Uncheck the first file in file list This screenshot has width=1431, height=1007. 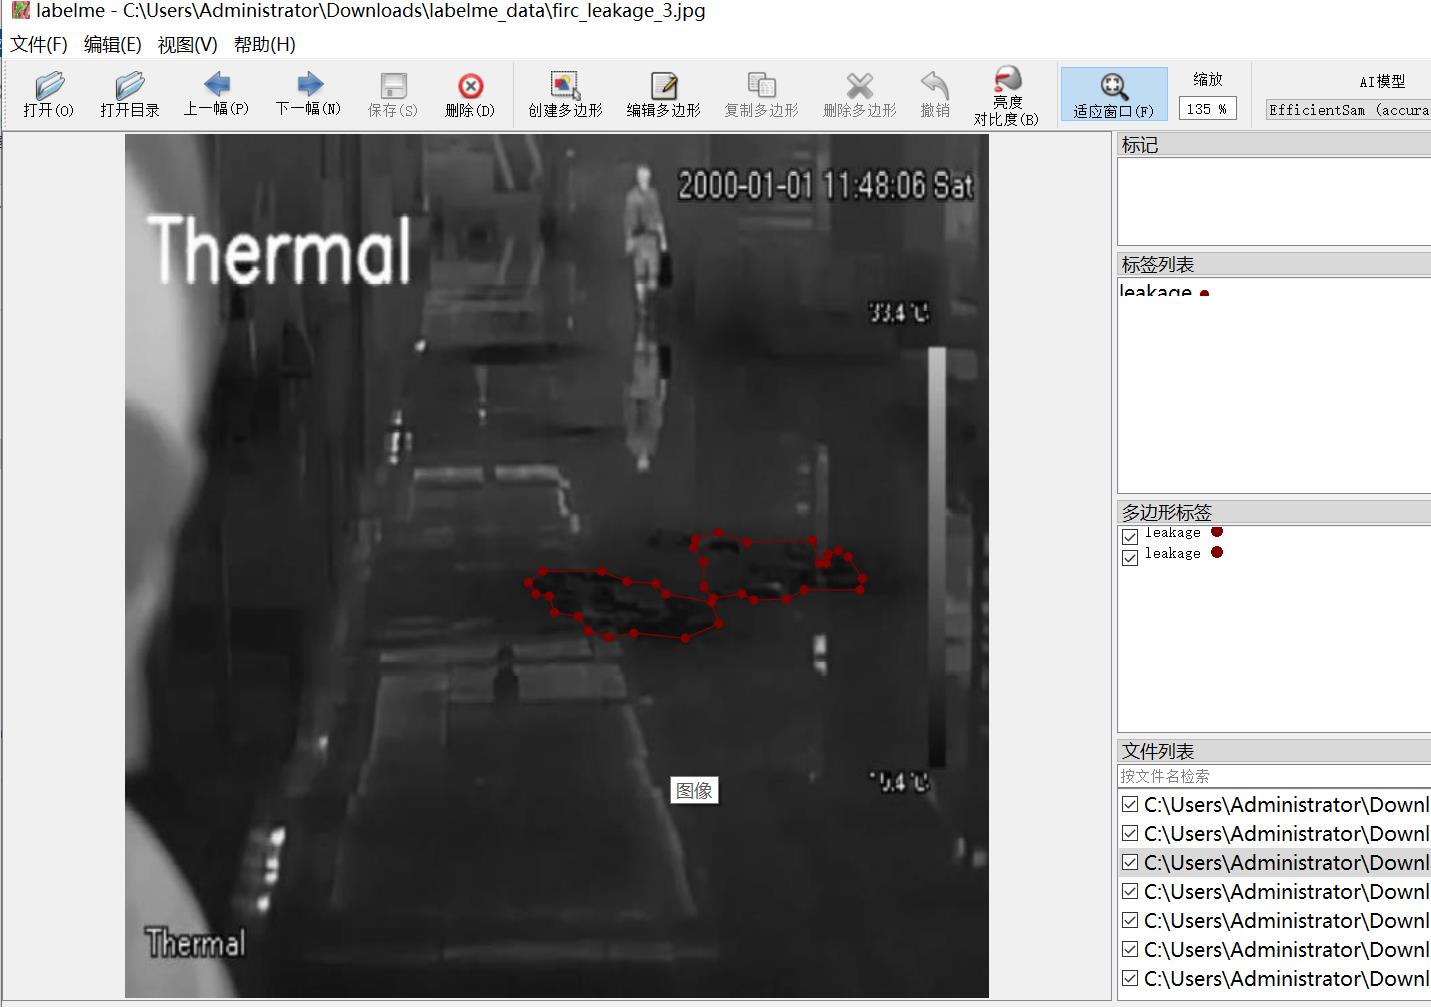1130,804
